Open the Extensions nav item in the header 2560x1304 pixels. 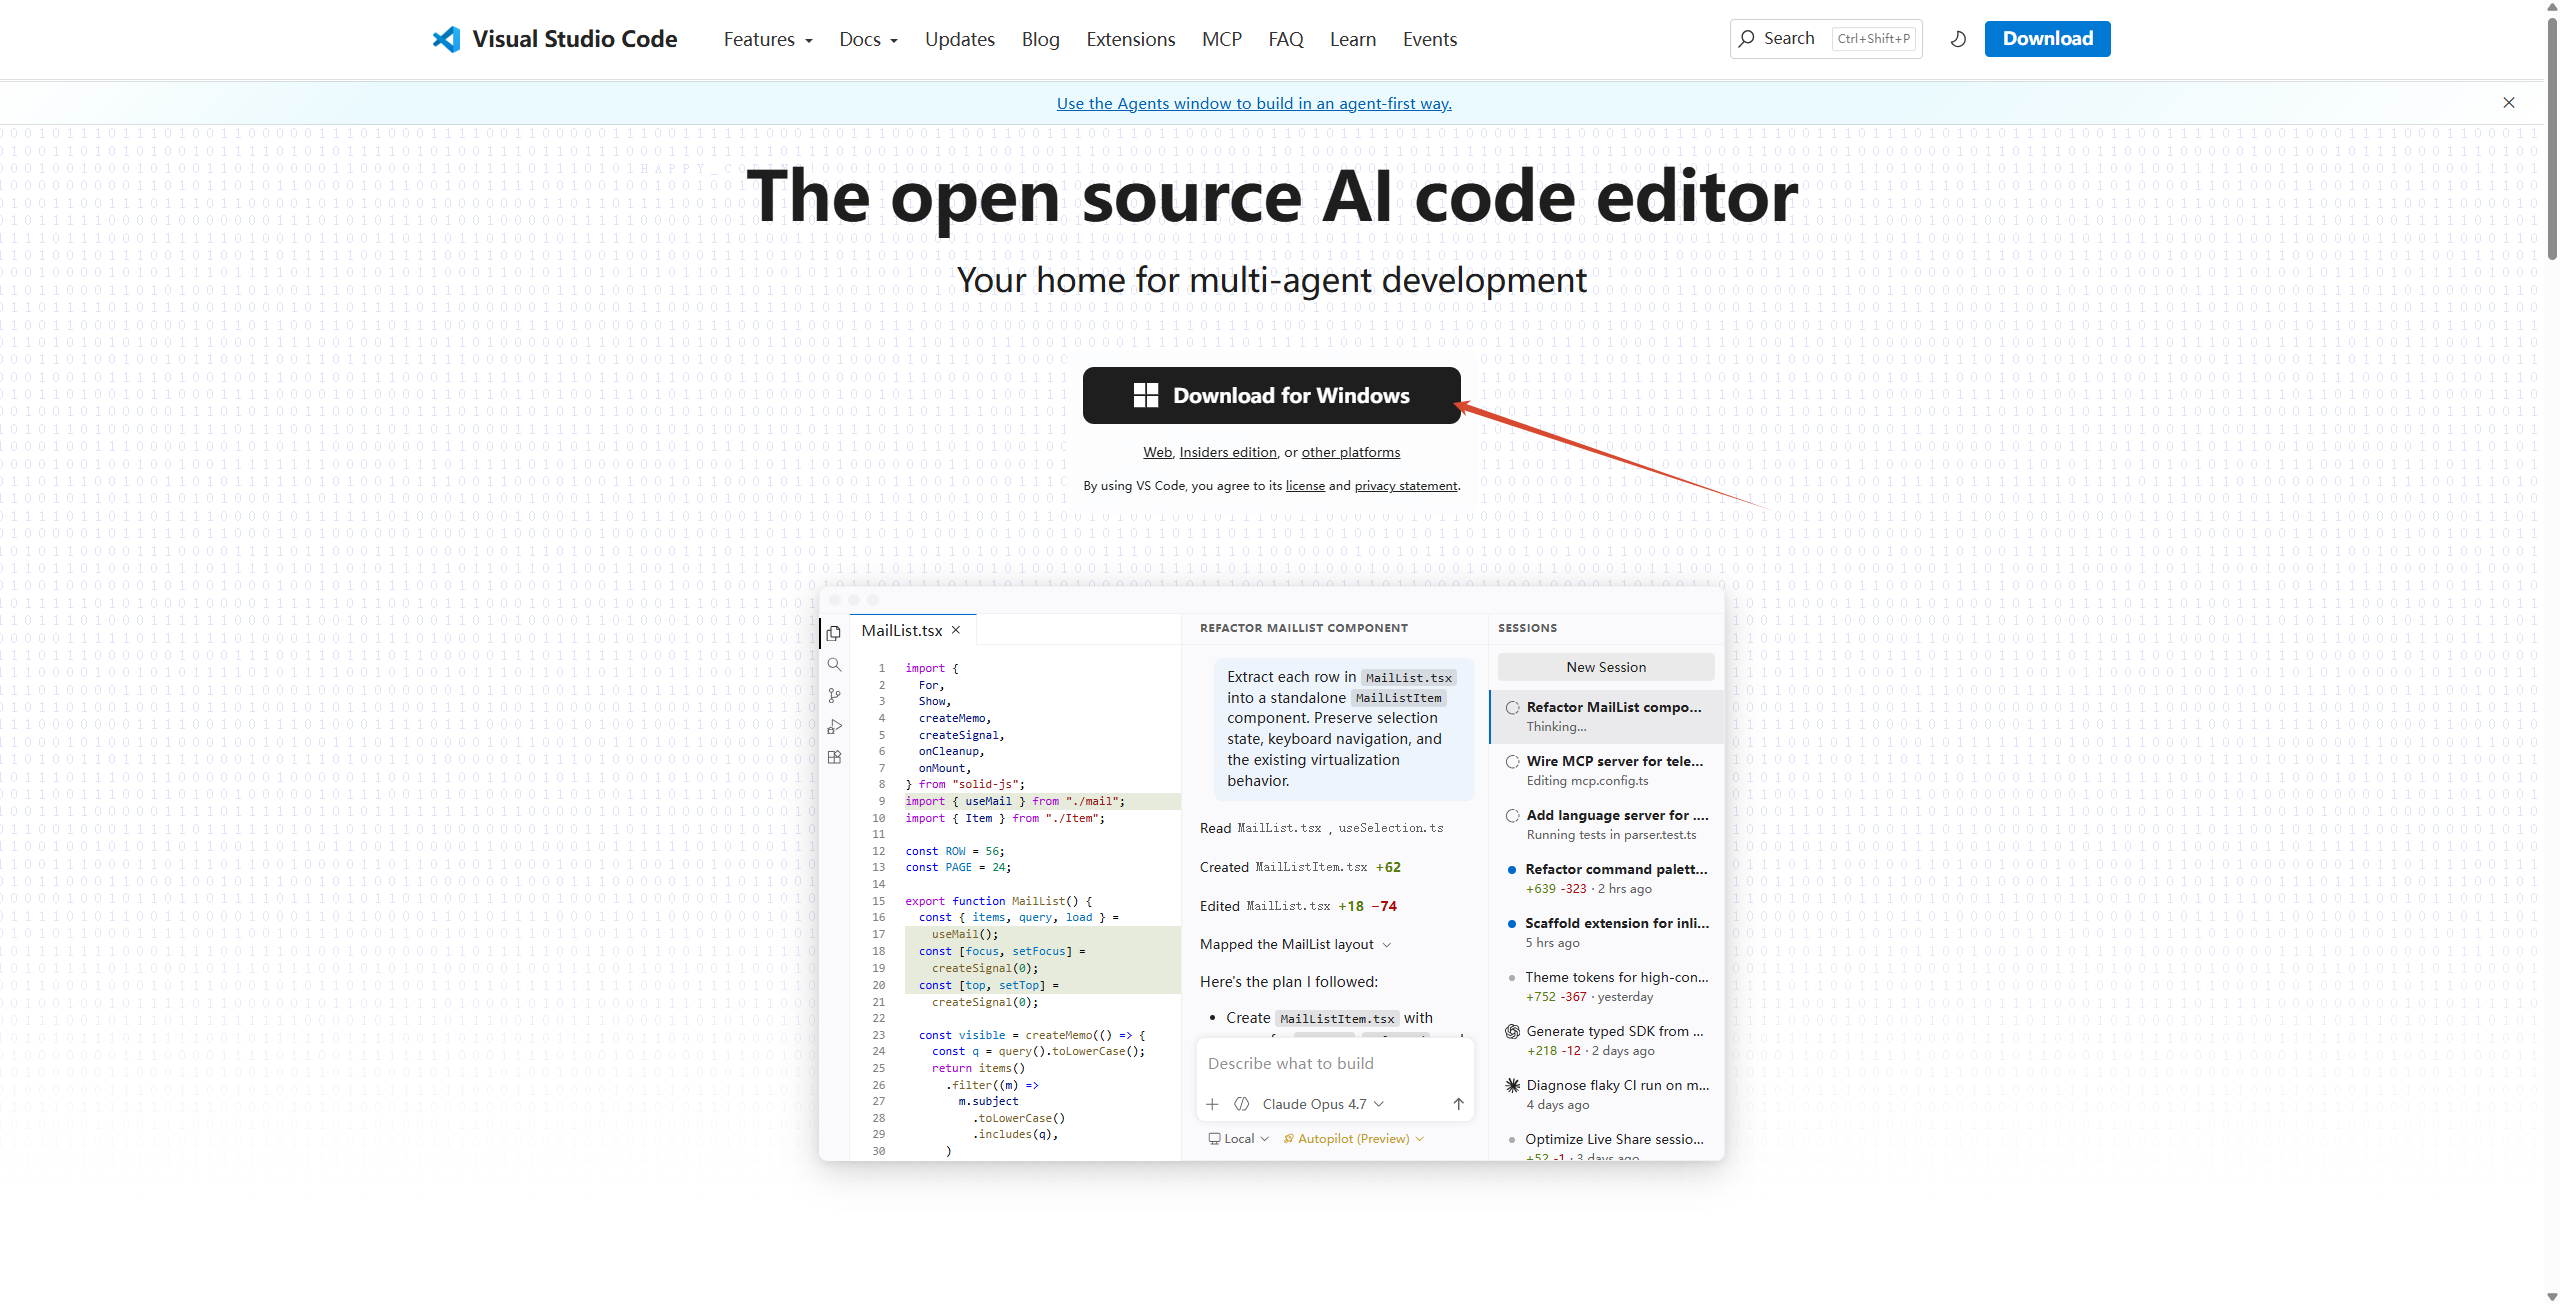click(x=1130, y=40)
